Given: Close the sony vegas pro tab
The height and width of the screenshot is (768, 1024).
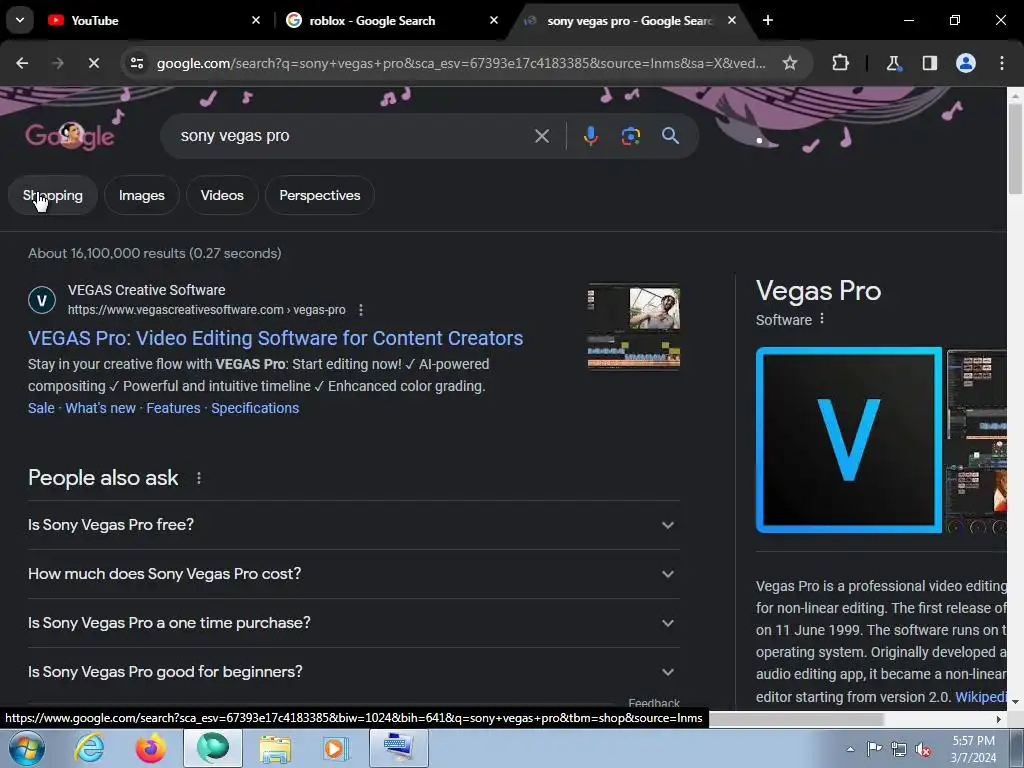Looking at the screenshot, I should pyautogui.click(x=731, y=20).
